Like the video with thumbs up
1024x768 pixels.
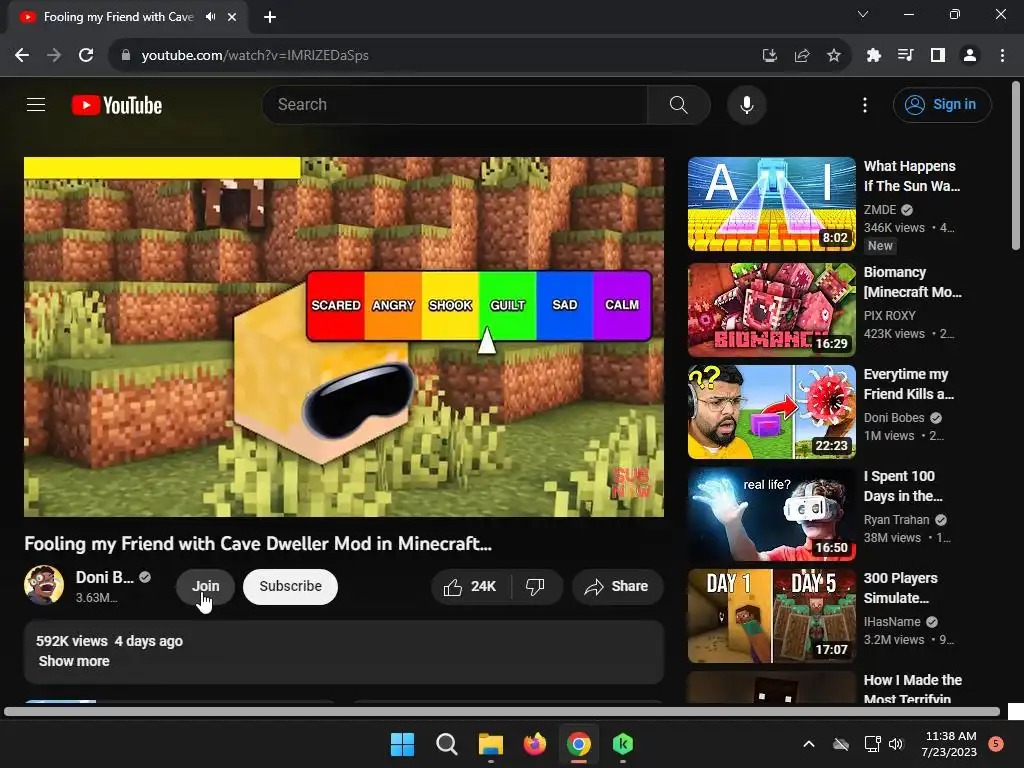[470, 586]
